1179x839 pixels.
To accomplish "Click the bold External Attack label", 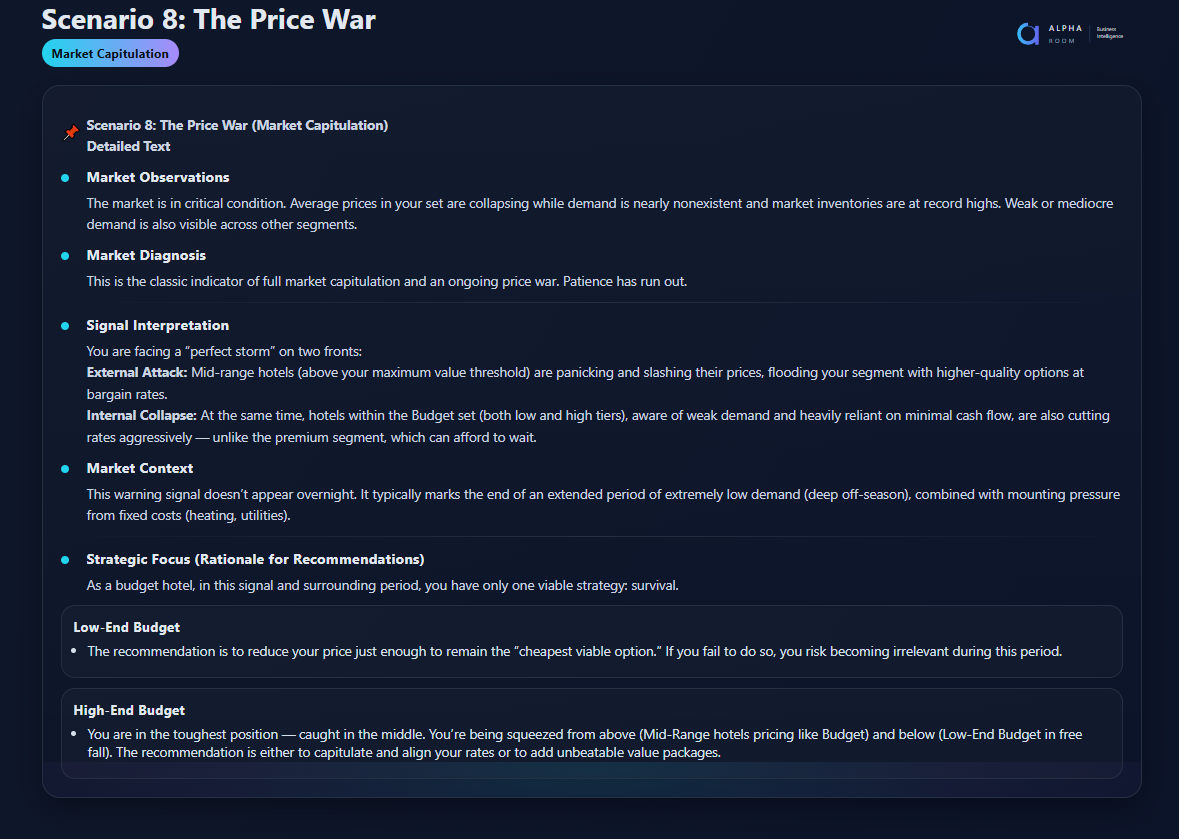I will [x=136, y=372].
